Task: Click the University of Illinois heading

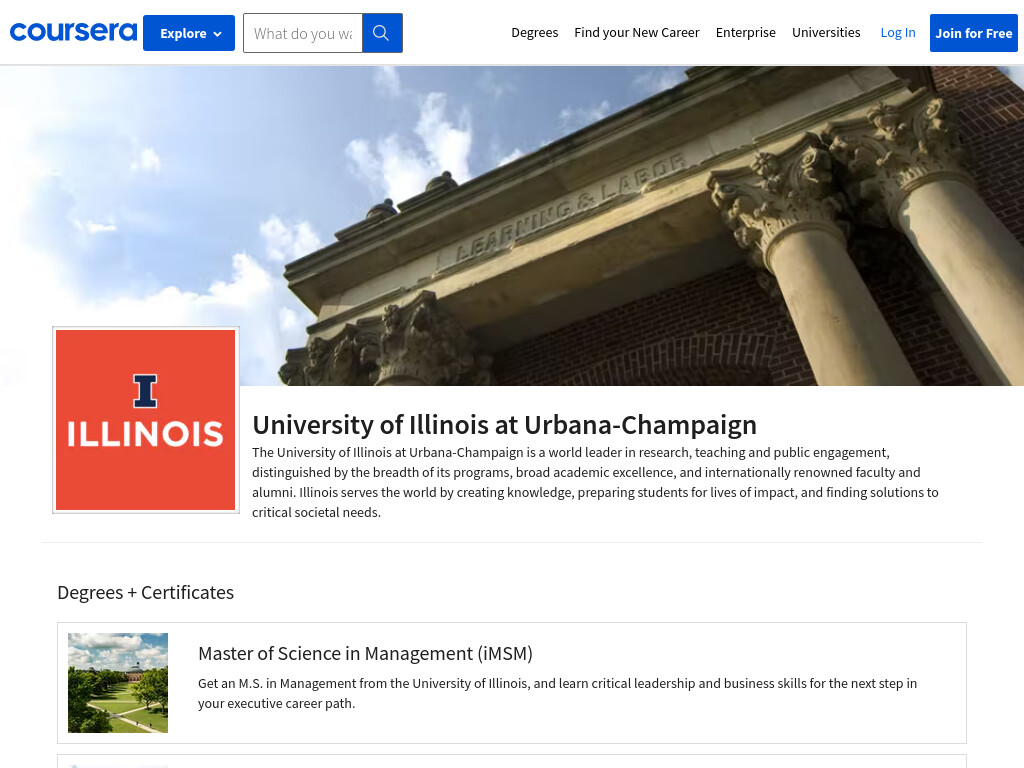Action: [x=504, y=424]
